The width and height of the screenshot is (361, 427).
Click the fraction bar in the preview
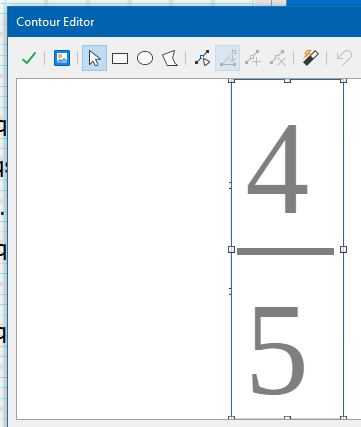pyautogui.click(x=285, y=251)
